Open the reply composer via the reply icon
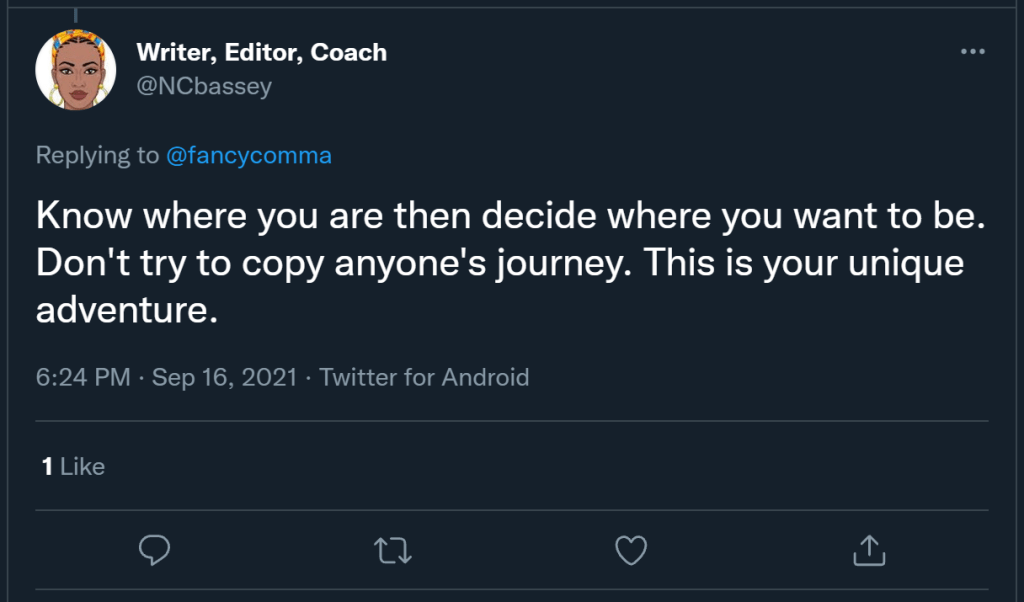 [x=155, y=549]
